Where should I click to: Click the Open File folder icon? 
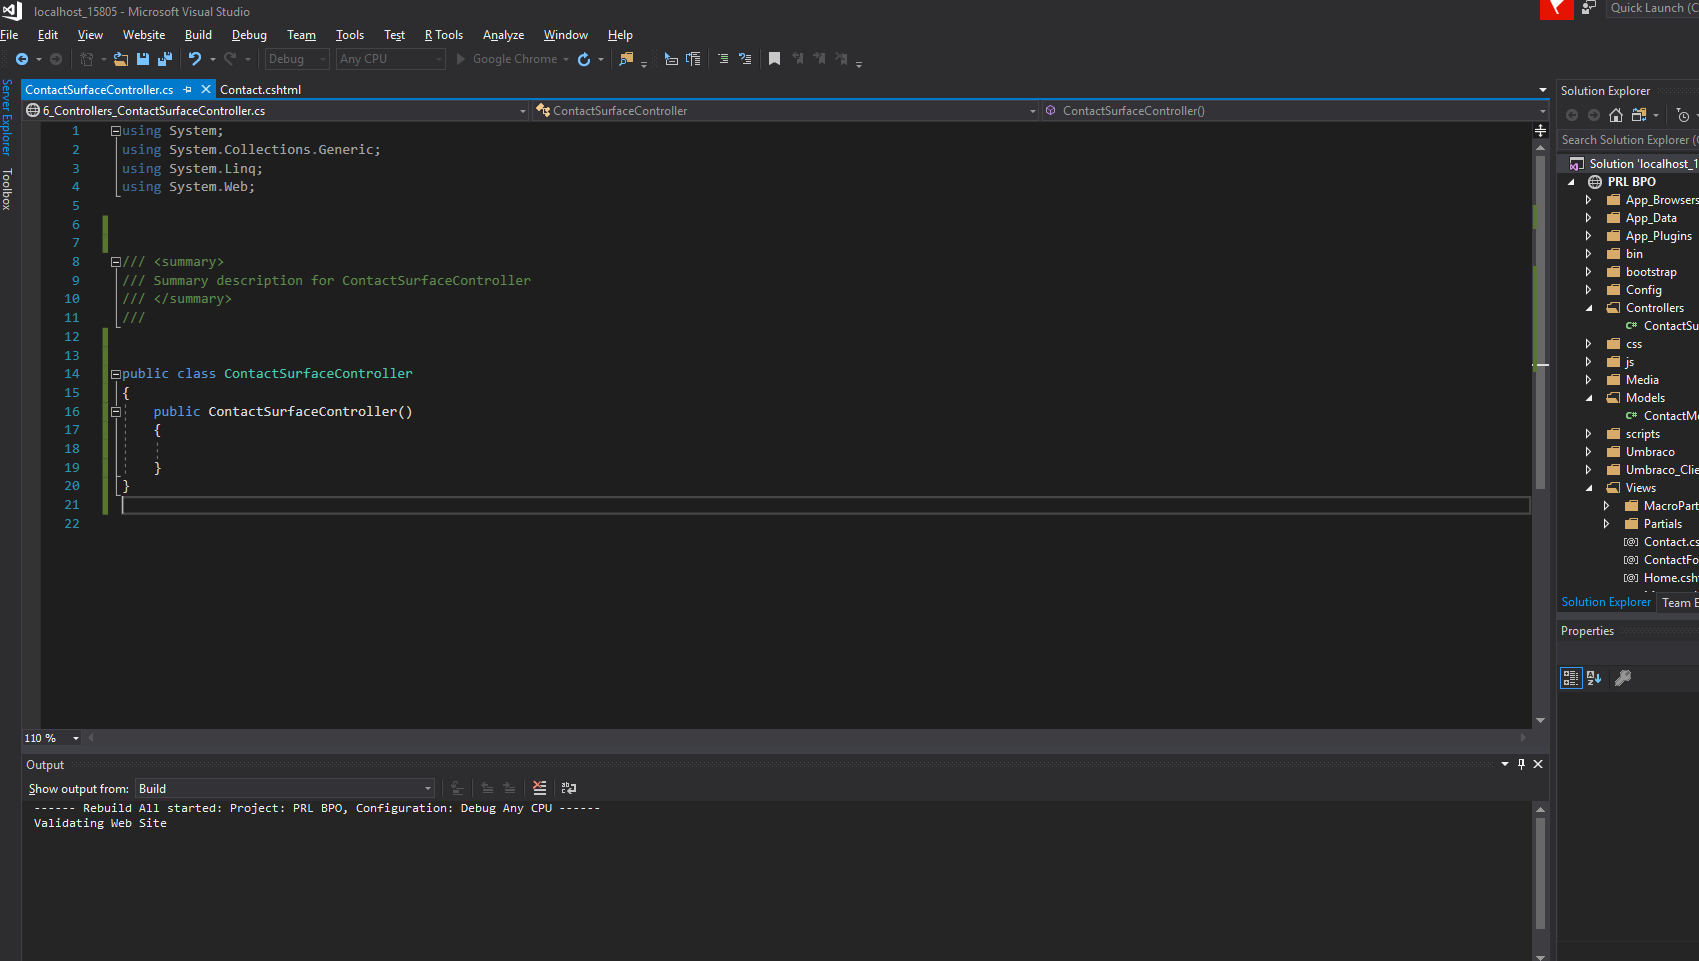click(x=121, y=59)
